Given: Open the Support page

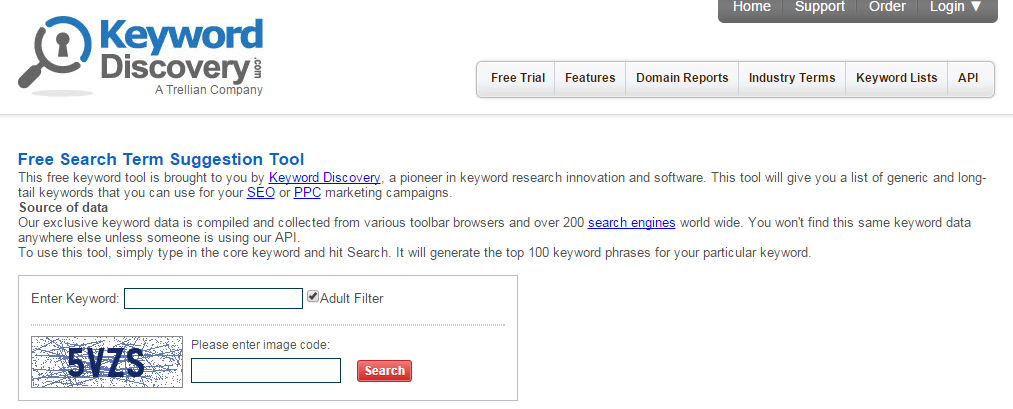Looking at the screenshot, I should pyautogui.click(x=819, y=7).
